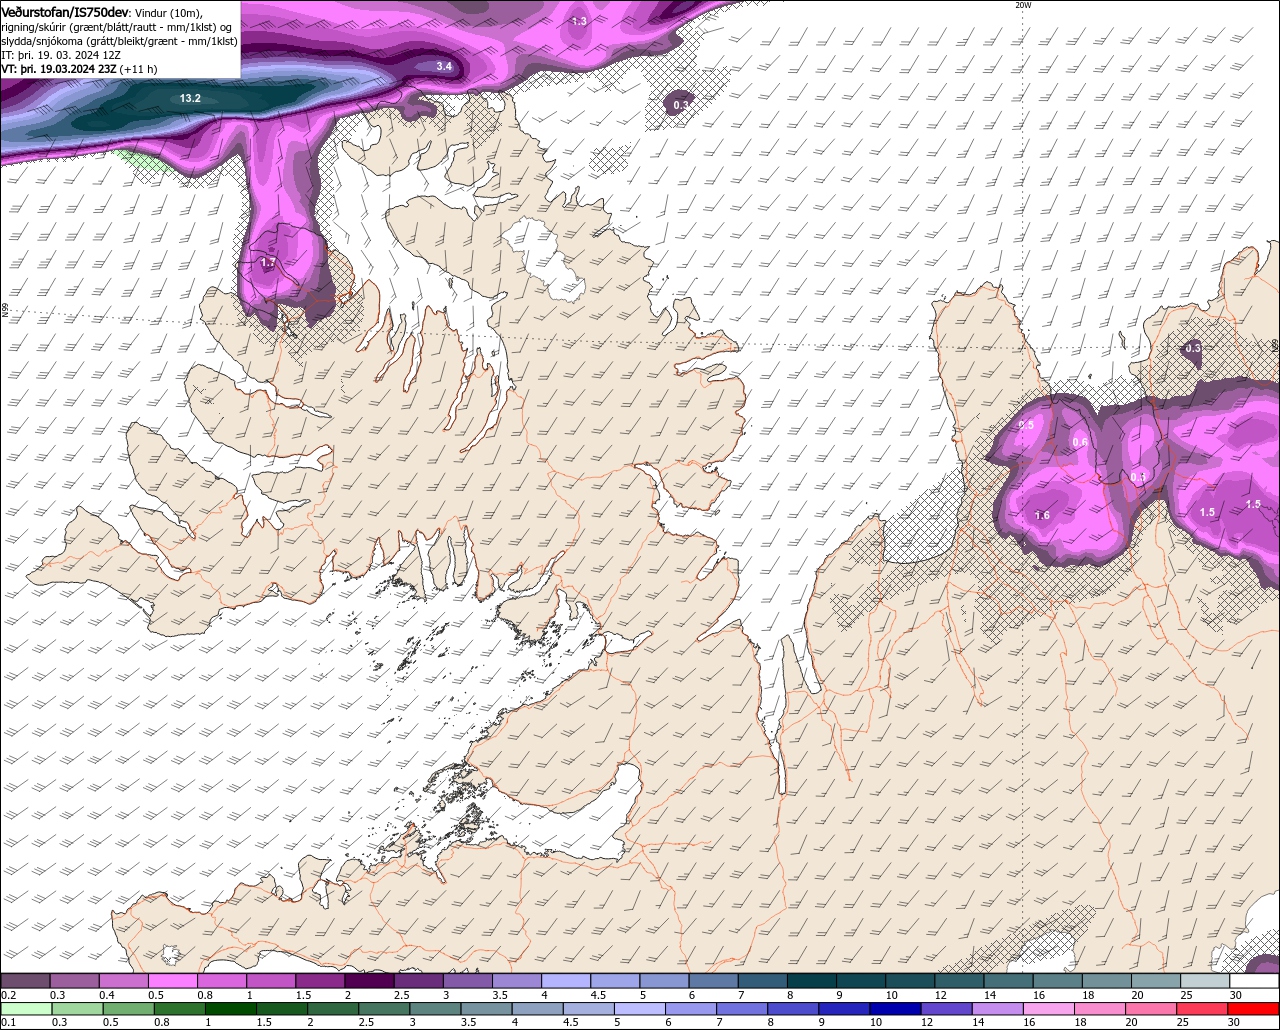Click upper scale light grey swatch between 25 and 30
Image resolution: width=1280 pixels, height=1030 pixels.
[1205, 981]
